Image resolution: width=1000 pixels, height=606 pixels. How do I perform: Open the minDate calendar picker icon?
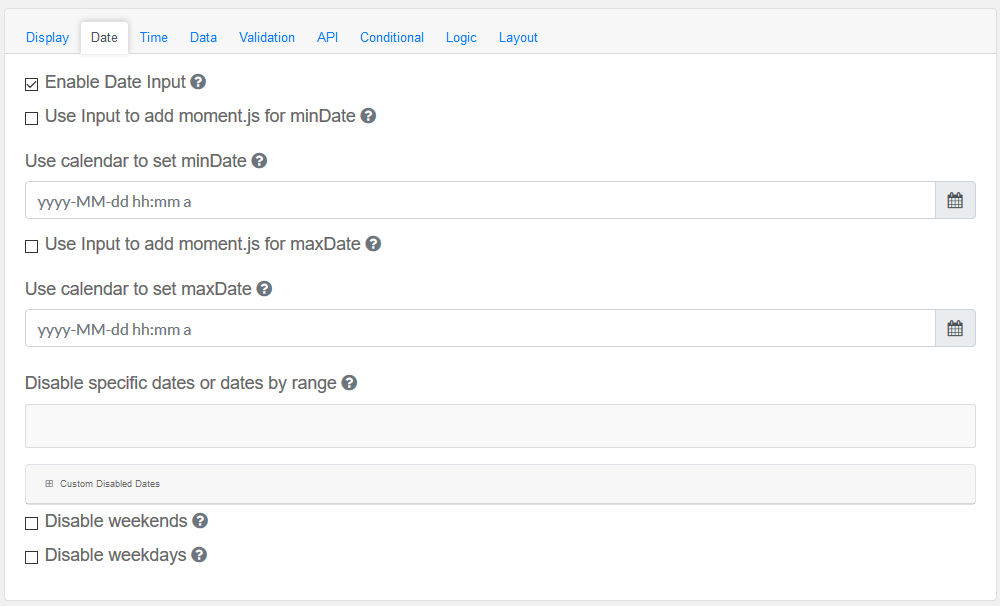(x=955, y=200)
